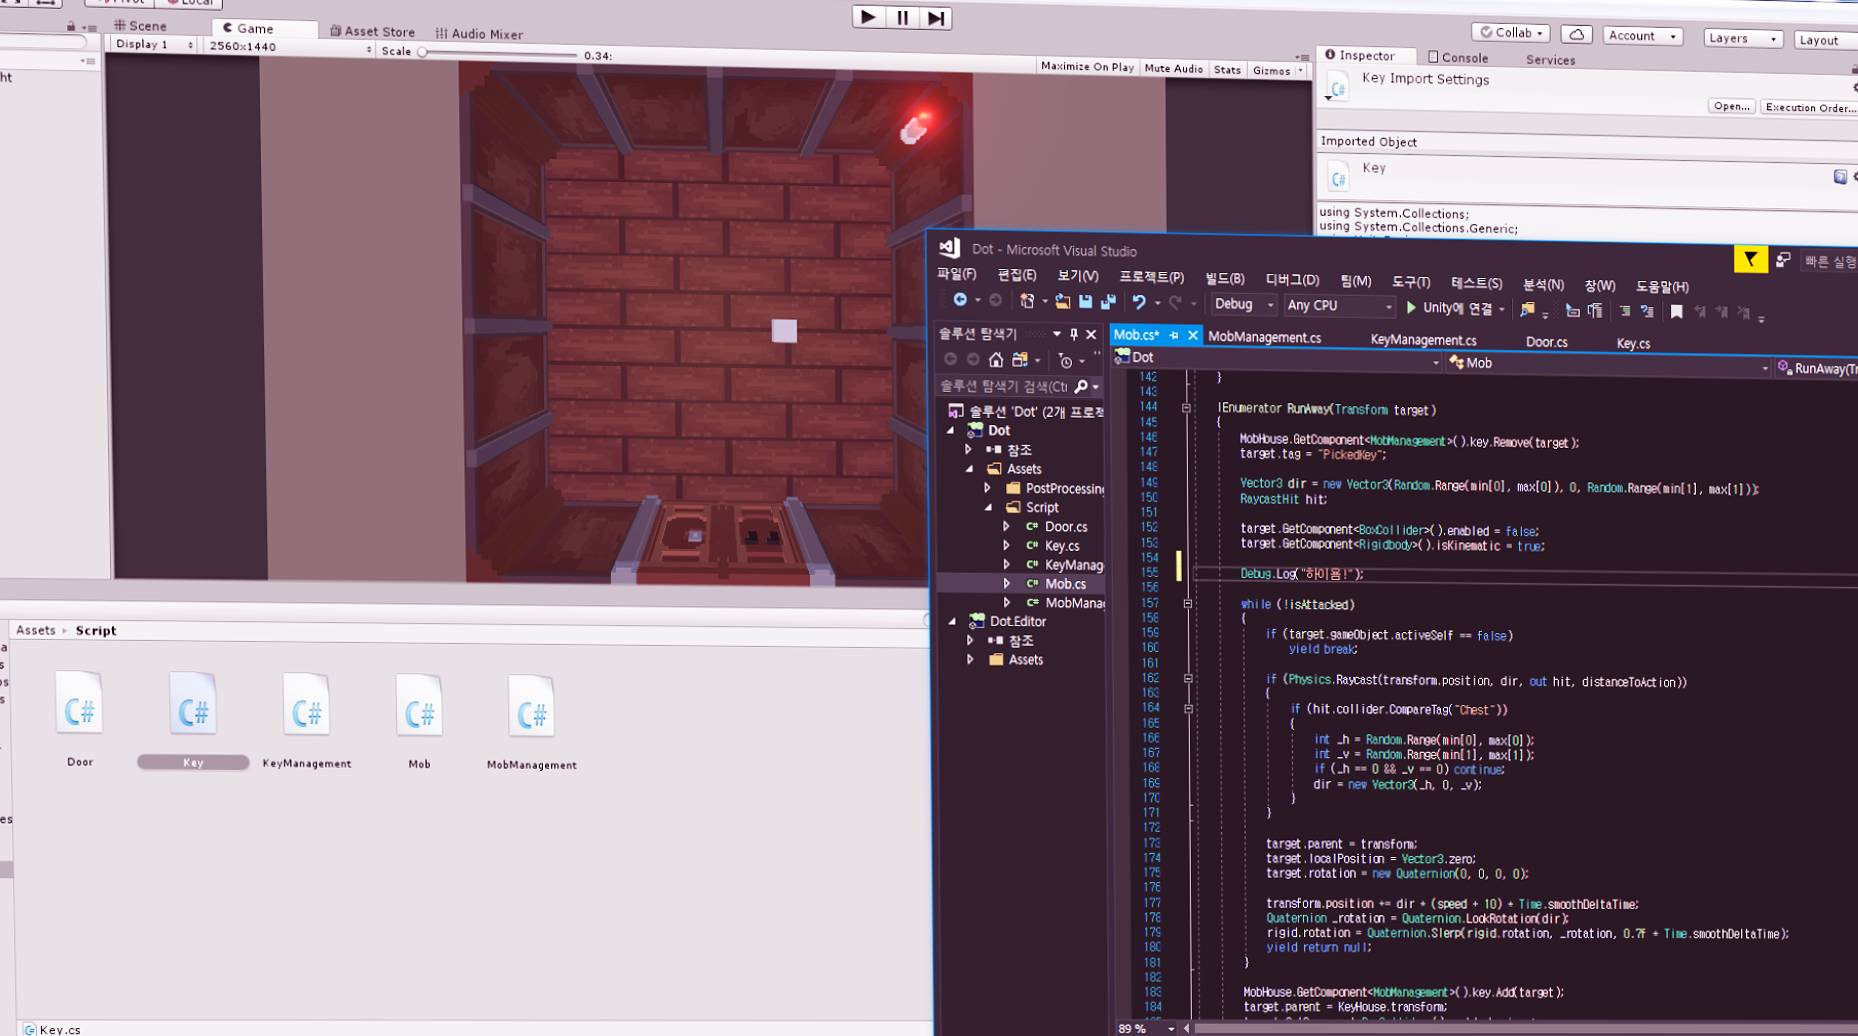Open the yellow notifications flag in Visual Studio
The image size is (1858, 1036).
[x=1750, y=260]
